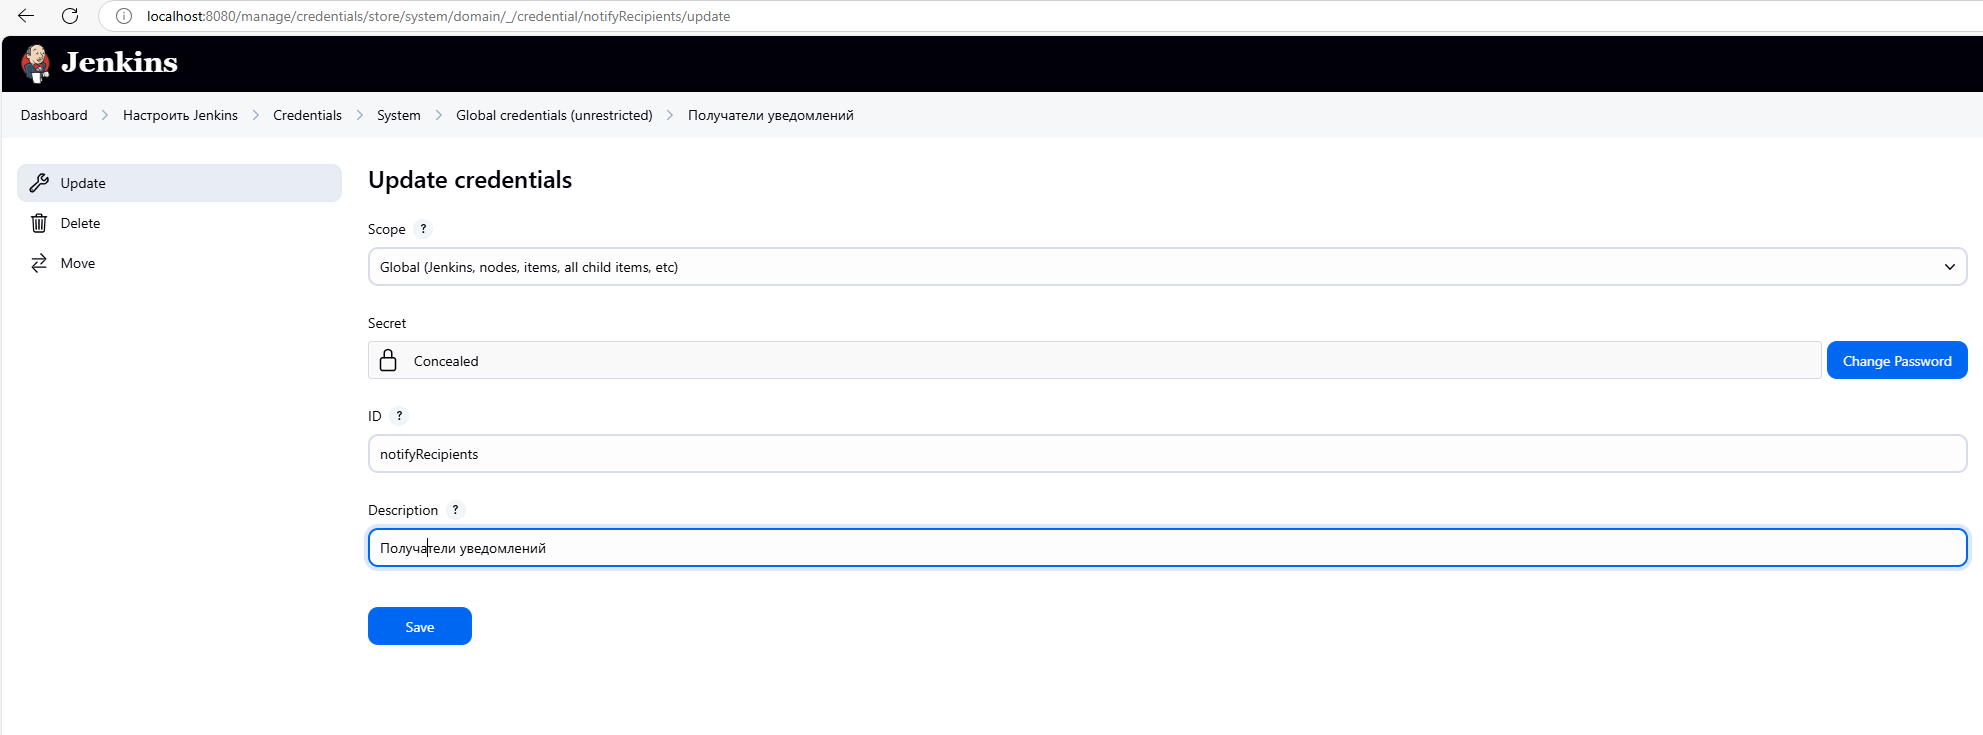This screenshot has width=1983, height=735.
Task: Open help for ID field
Action: [399, 416]
